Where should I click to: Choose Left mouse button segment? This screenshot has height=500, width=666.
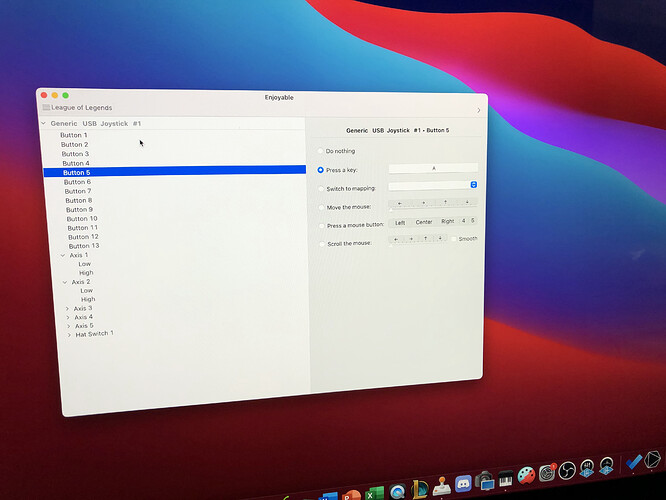pos(400,223)
